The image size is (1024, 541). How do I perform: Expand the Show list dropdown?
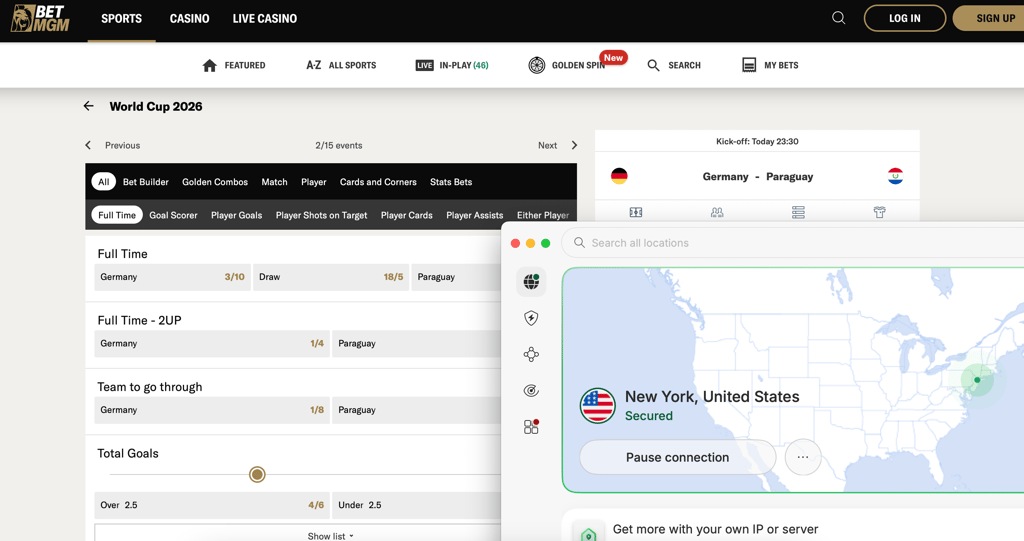[x=330, y=536]
